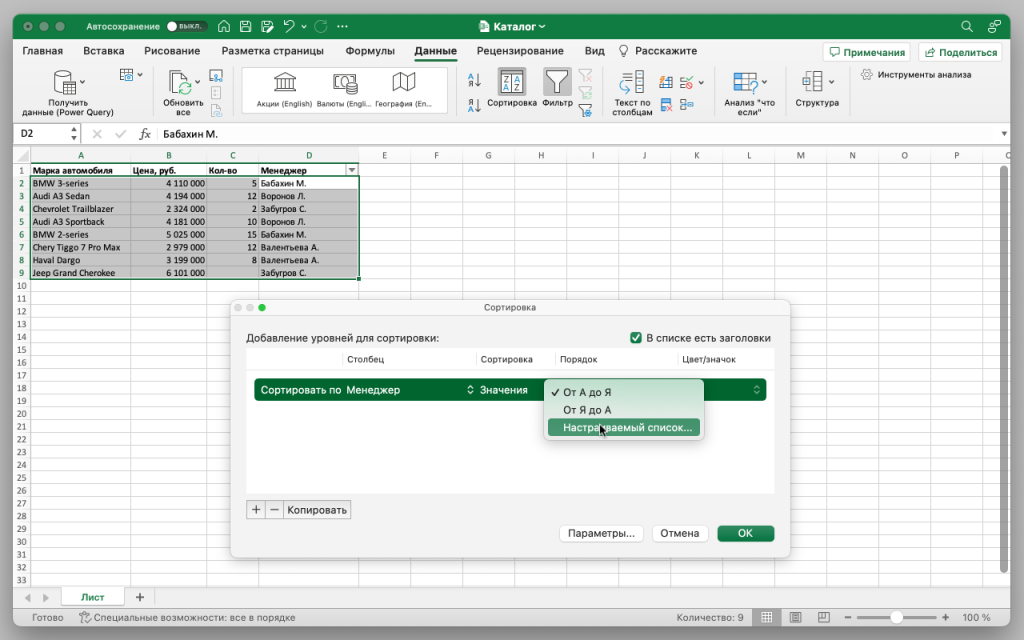Click the Фильтр funnel button

pyautogui.click(x=557, y=88)
